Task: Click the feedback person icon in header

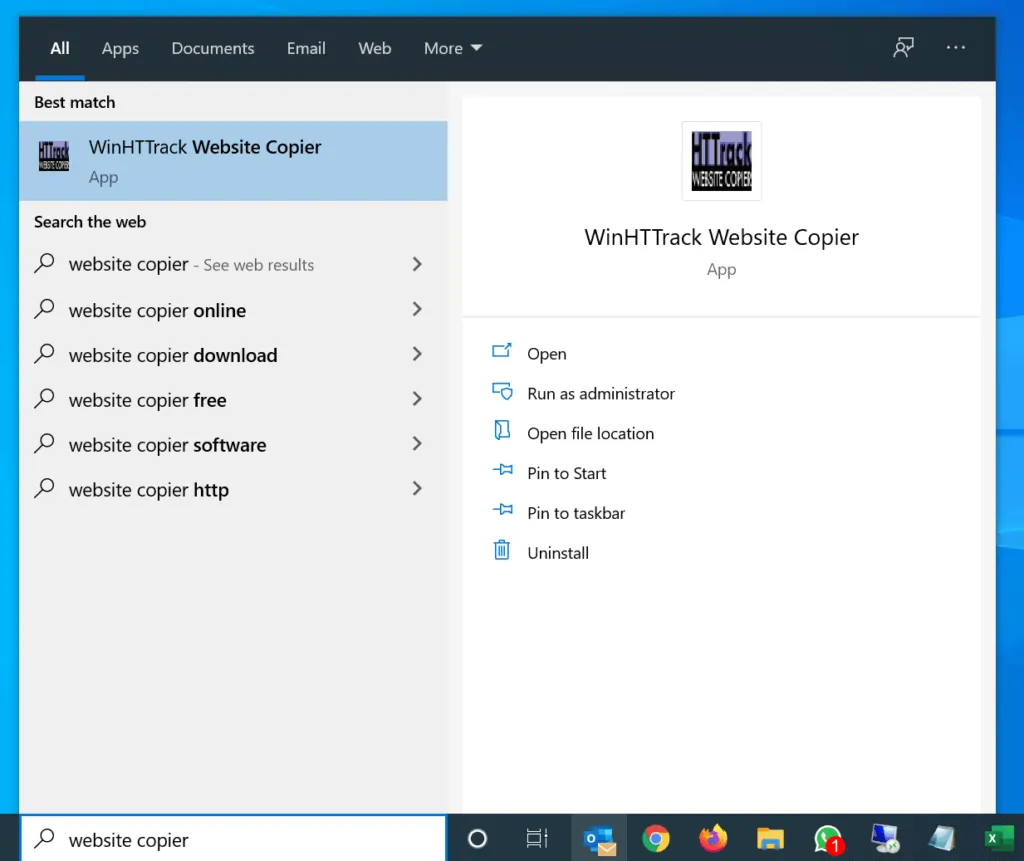Action: (903, 48)
